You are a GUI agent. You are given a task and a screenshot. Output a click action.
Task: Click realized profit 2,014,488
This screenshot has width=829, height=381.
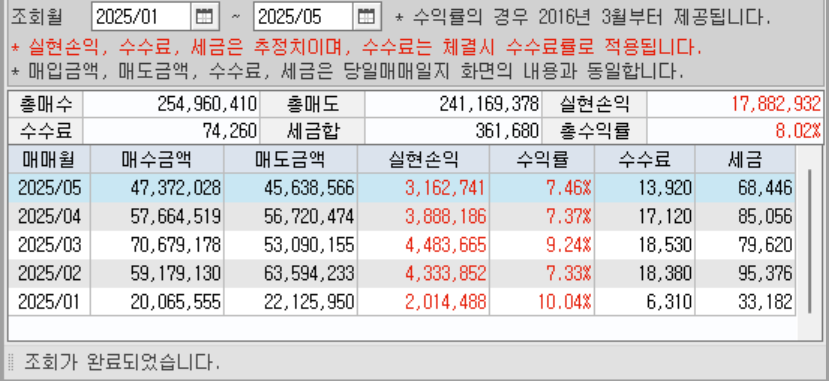point(446,302)
